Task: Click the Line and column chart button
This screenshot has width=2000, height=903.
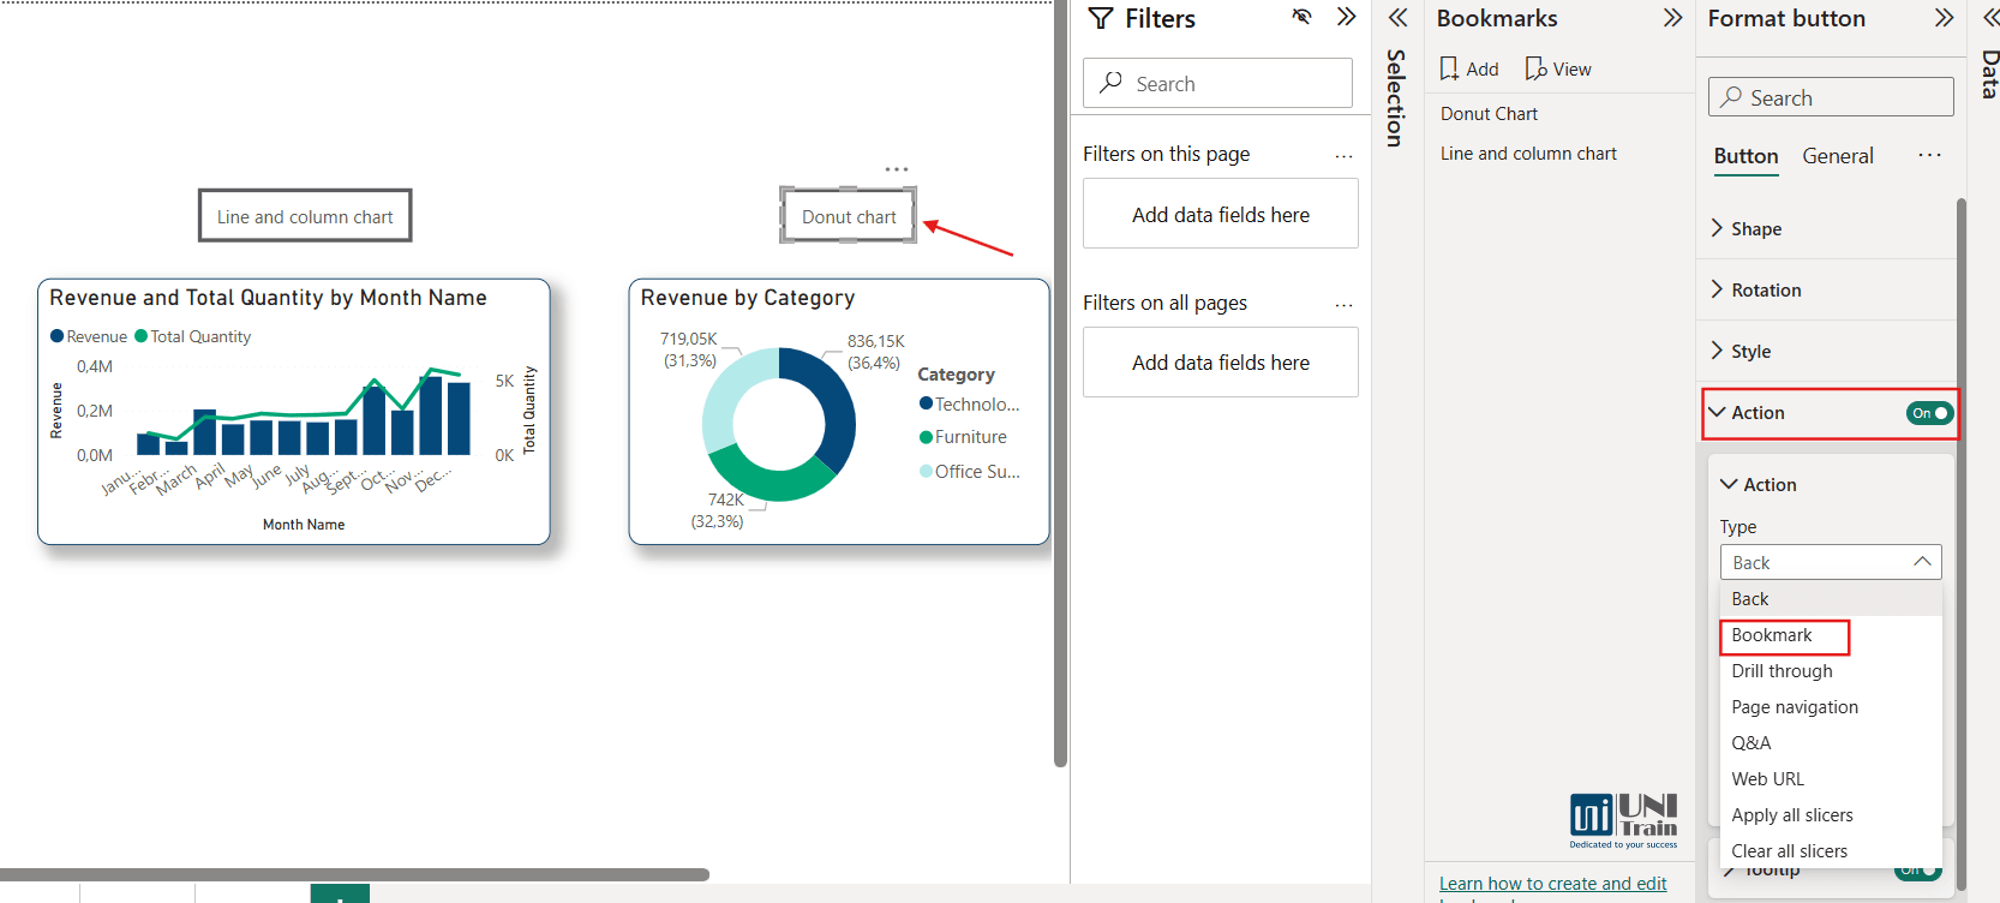Action: pos(305,216)
